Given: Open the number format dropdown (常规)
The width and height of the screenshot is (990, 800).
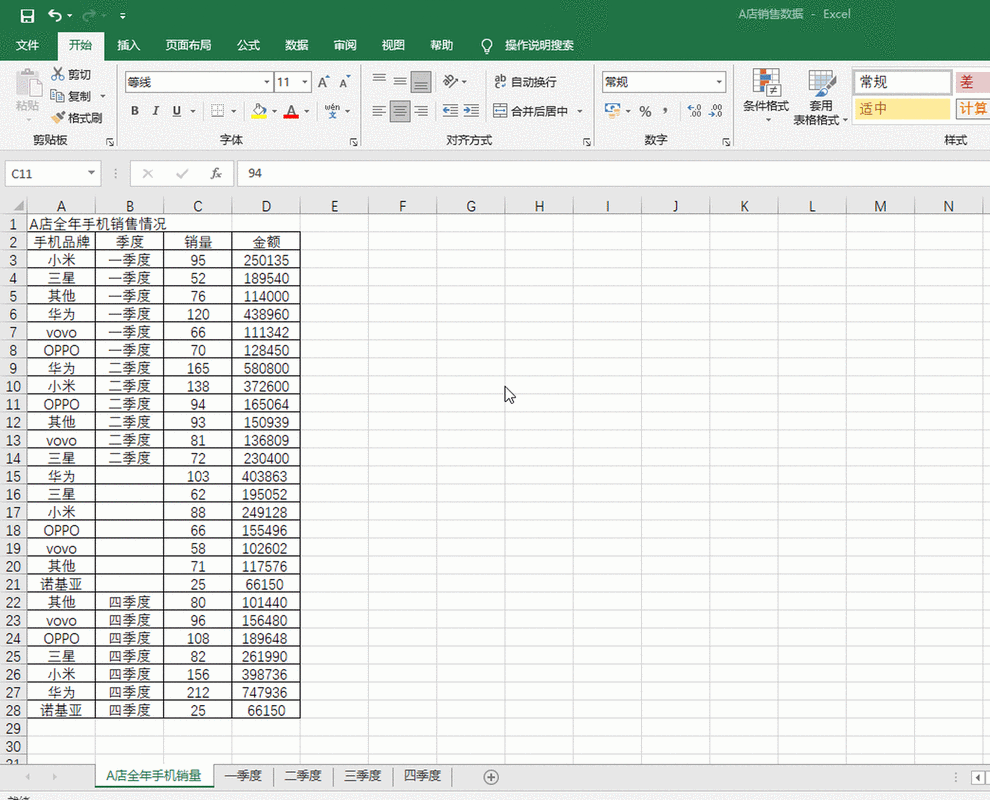Looking at the screenshot, I should click(x=719, y=82).
